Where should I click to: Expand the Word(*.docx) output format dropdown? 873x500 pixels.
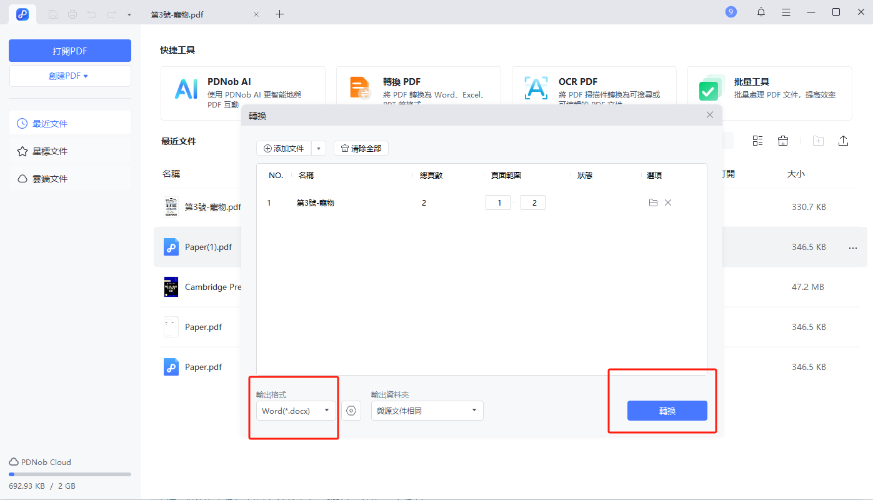[x=295, y=411]
